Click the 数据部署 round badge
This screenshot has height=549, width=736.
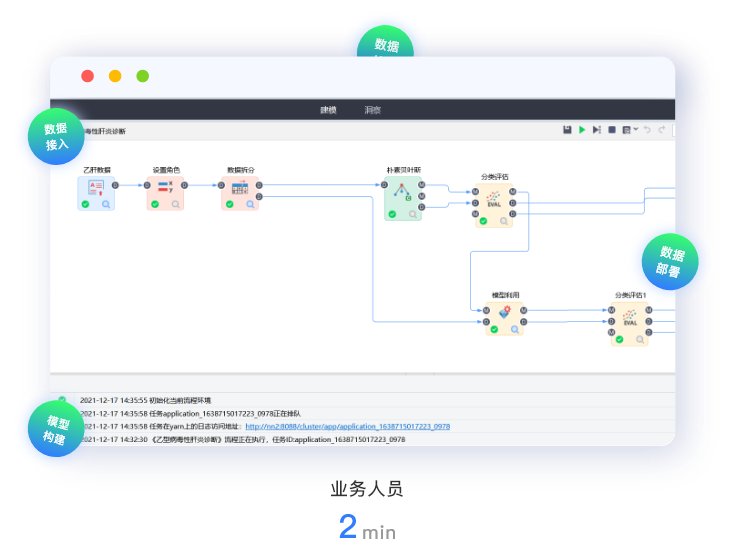[x=670, y=262]
